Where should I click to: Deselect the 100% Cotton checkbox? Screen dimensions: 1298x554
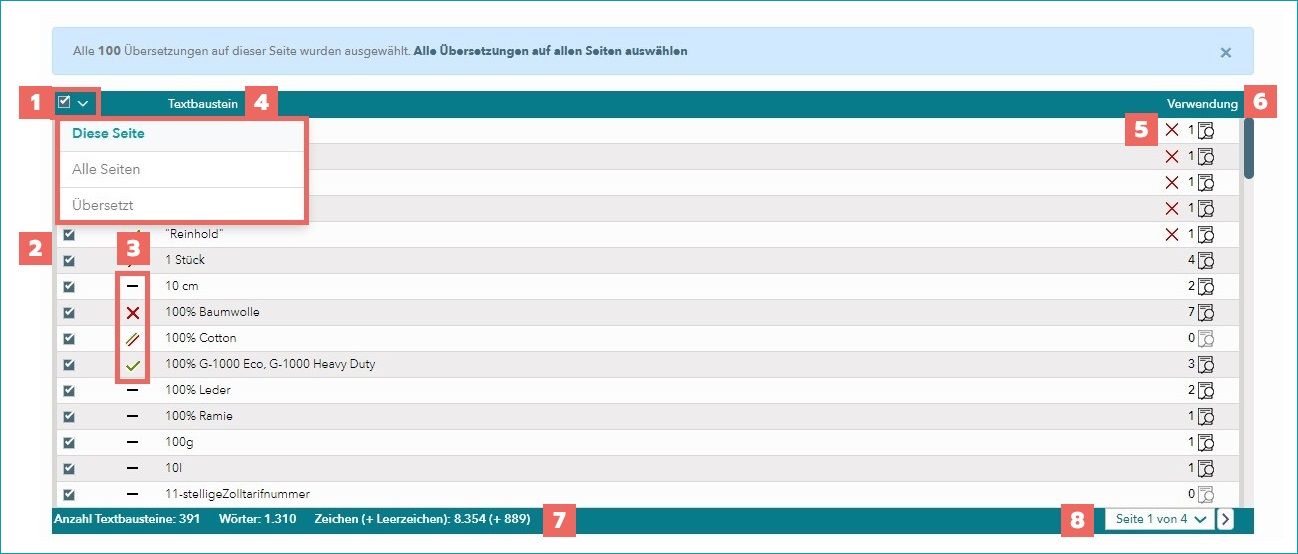click(x=69, y=338)
